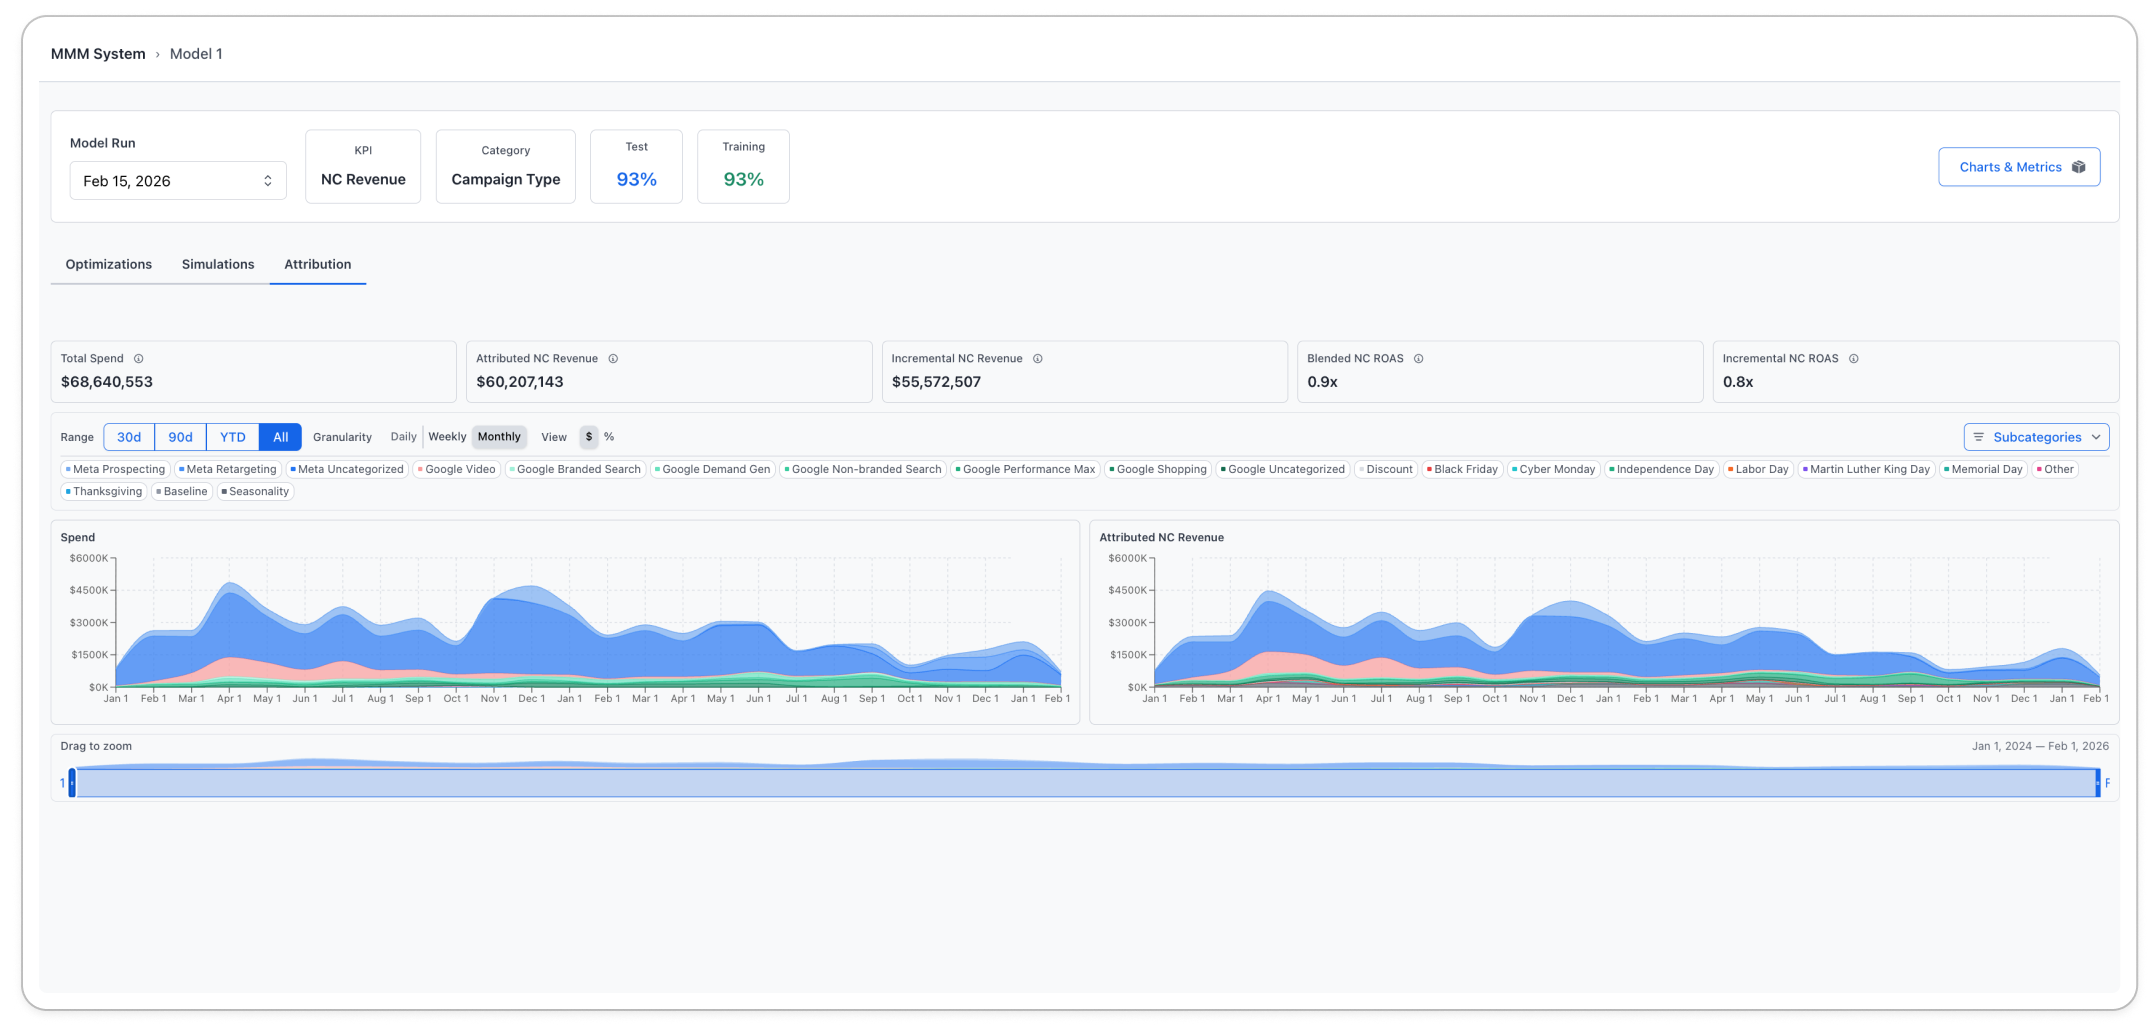Toggle Meta Uncategorized legend series
This screenshot has width=2150, height=1031.
coord(347,469)
